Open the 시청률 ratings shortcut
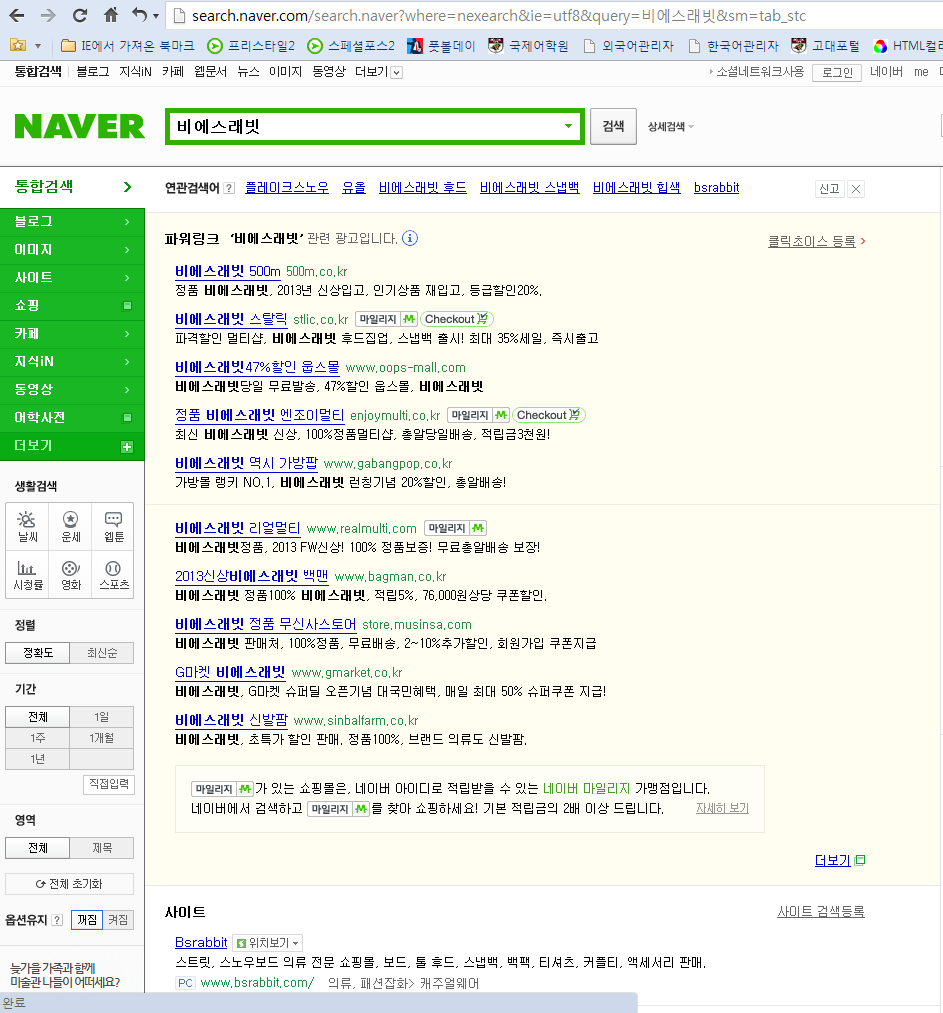The height and width of the screenshot is (1013, 943). point(27,575)
